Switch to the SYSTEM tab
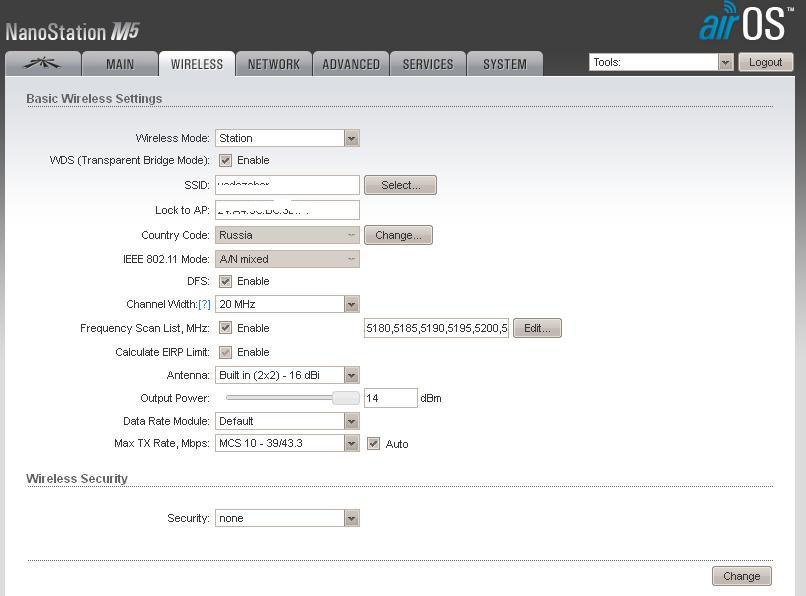806x596 pixels. point(505,64)
